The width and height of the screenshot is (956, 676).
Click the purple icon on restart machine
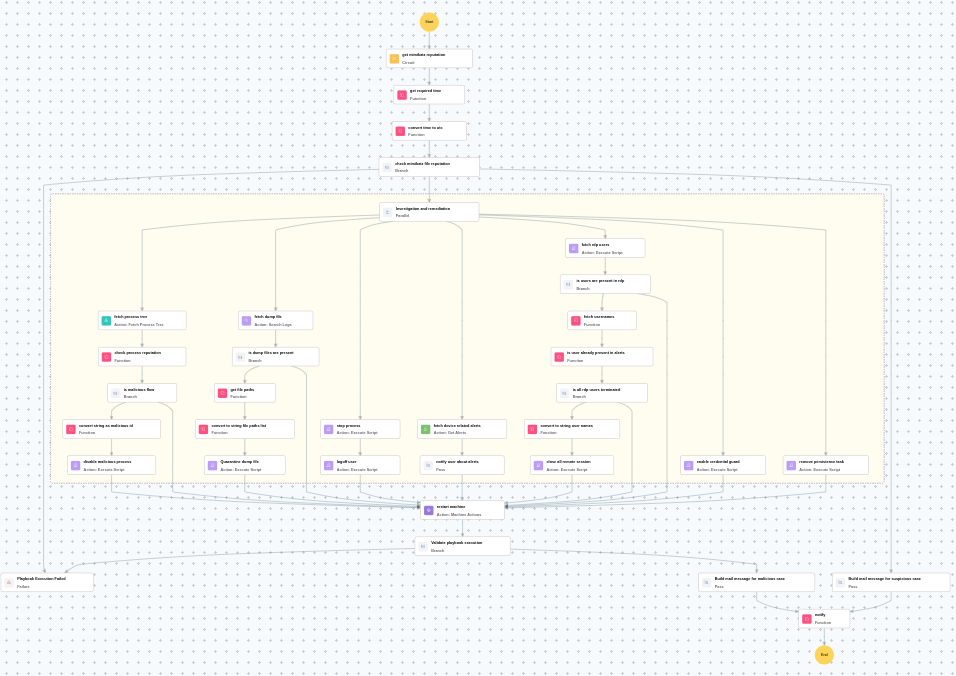pos(429,510)
